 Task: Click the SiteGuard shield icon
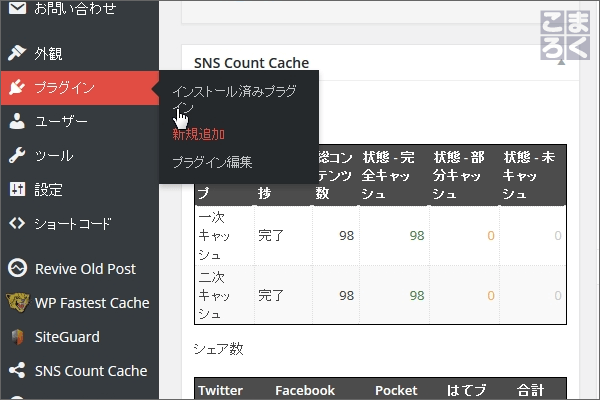click(18, 337)
